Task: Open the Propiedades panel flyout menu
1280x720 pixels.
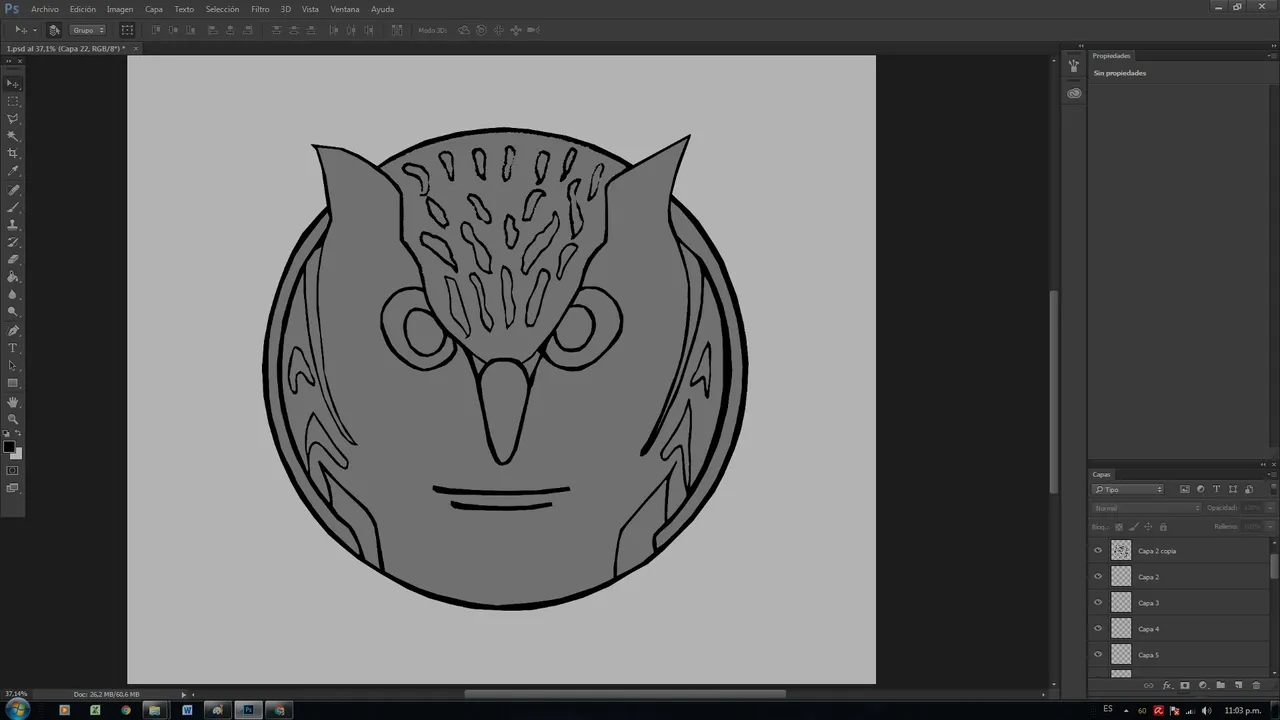Action: click(1271, 56)
